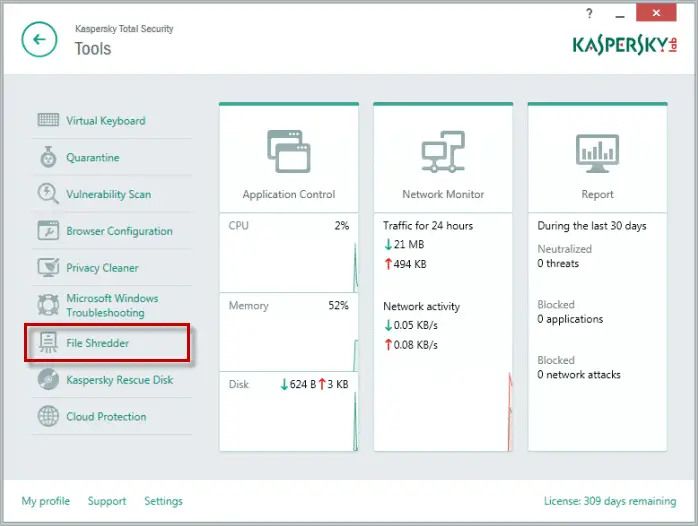Open the Quarantine tool
The width and height of the screenshot is (698, 526).
pyautogui.click(x=93, y=158)
